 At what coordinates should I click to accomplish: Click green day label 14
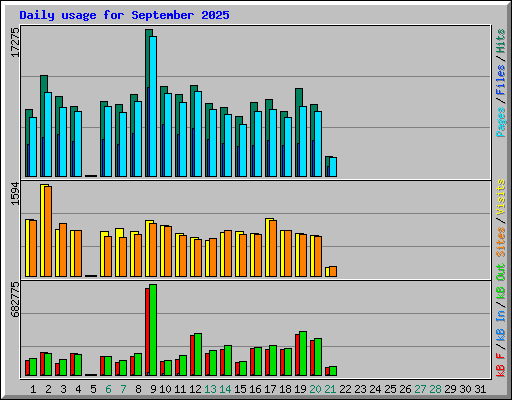click(x=225, y=389)
